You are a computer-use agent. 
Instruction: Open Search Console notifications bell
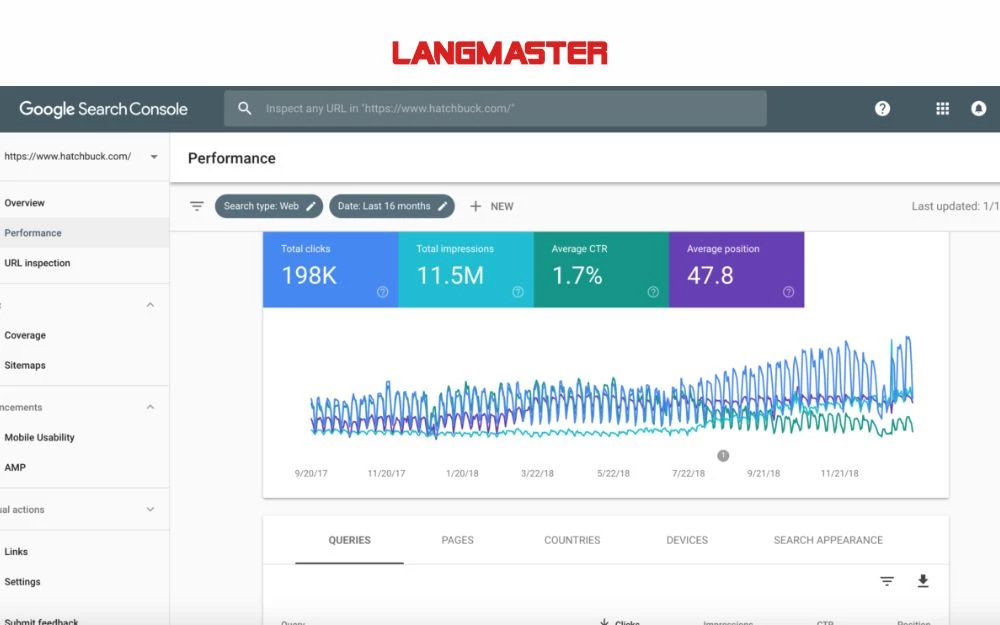(981, 108)
